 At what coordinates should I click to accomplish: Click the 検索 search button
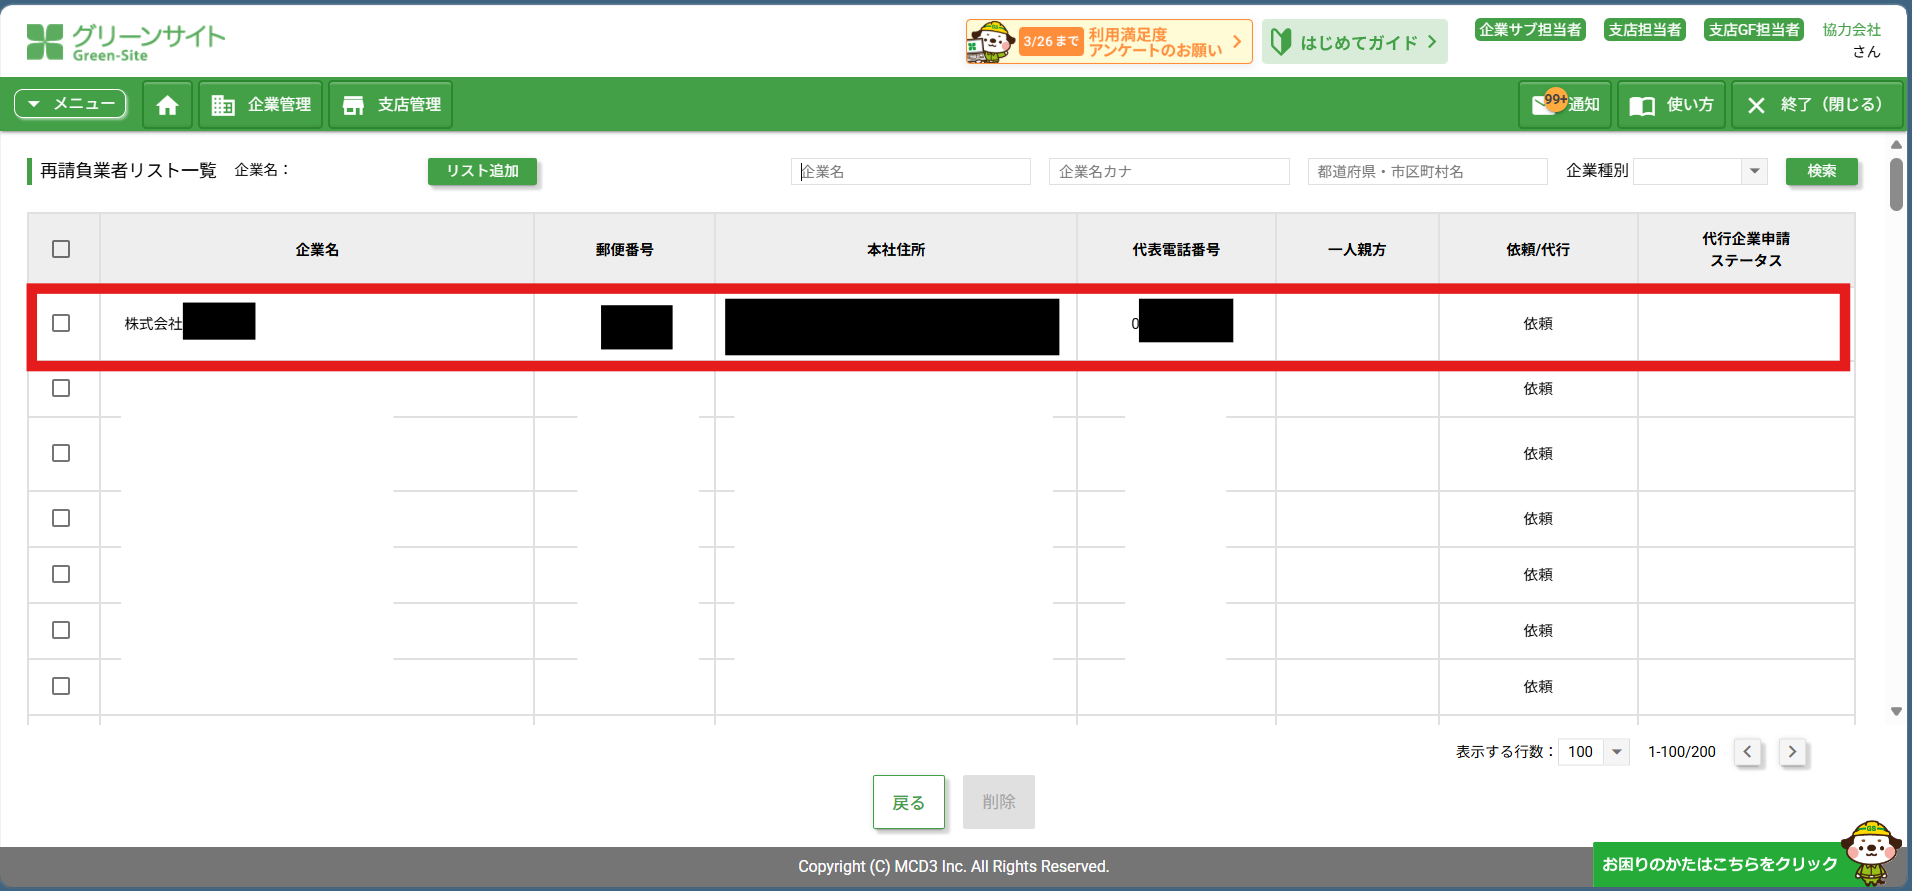(1821, 171)
